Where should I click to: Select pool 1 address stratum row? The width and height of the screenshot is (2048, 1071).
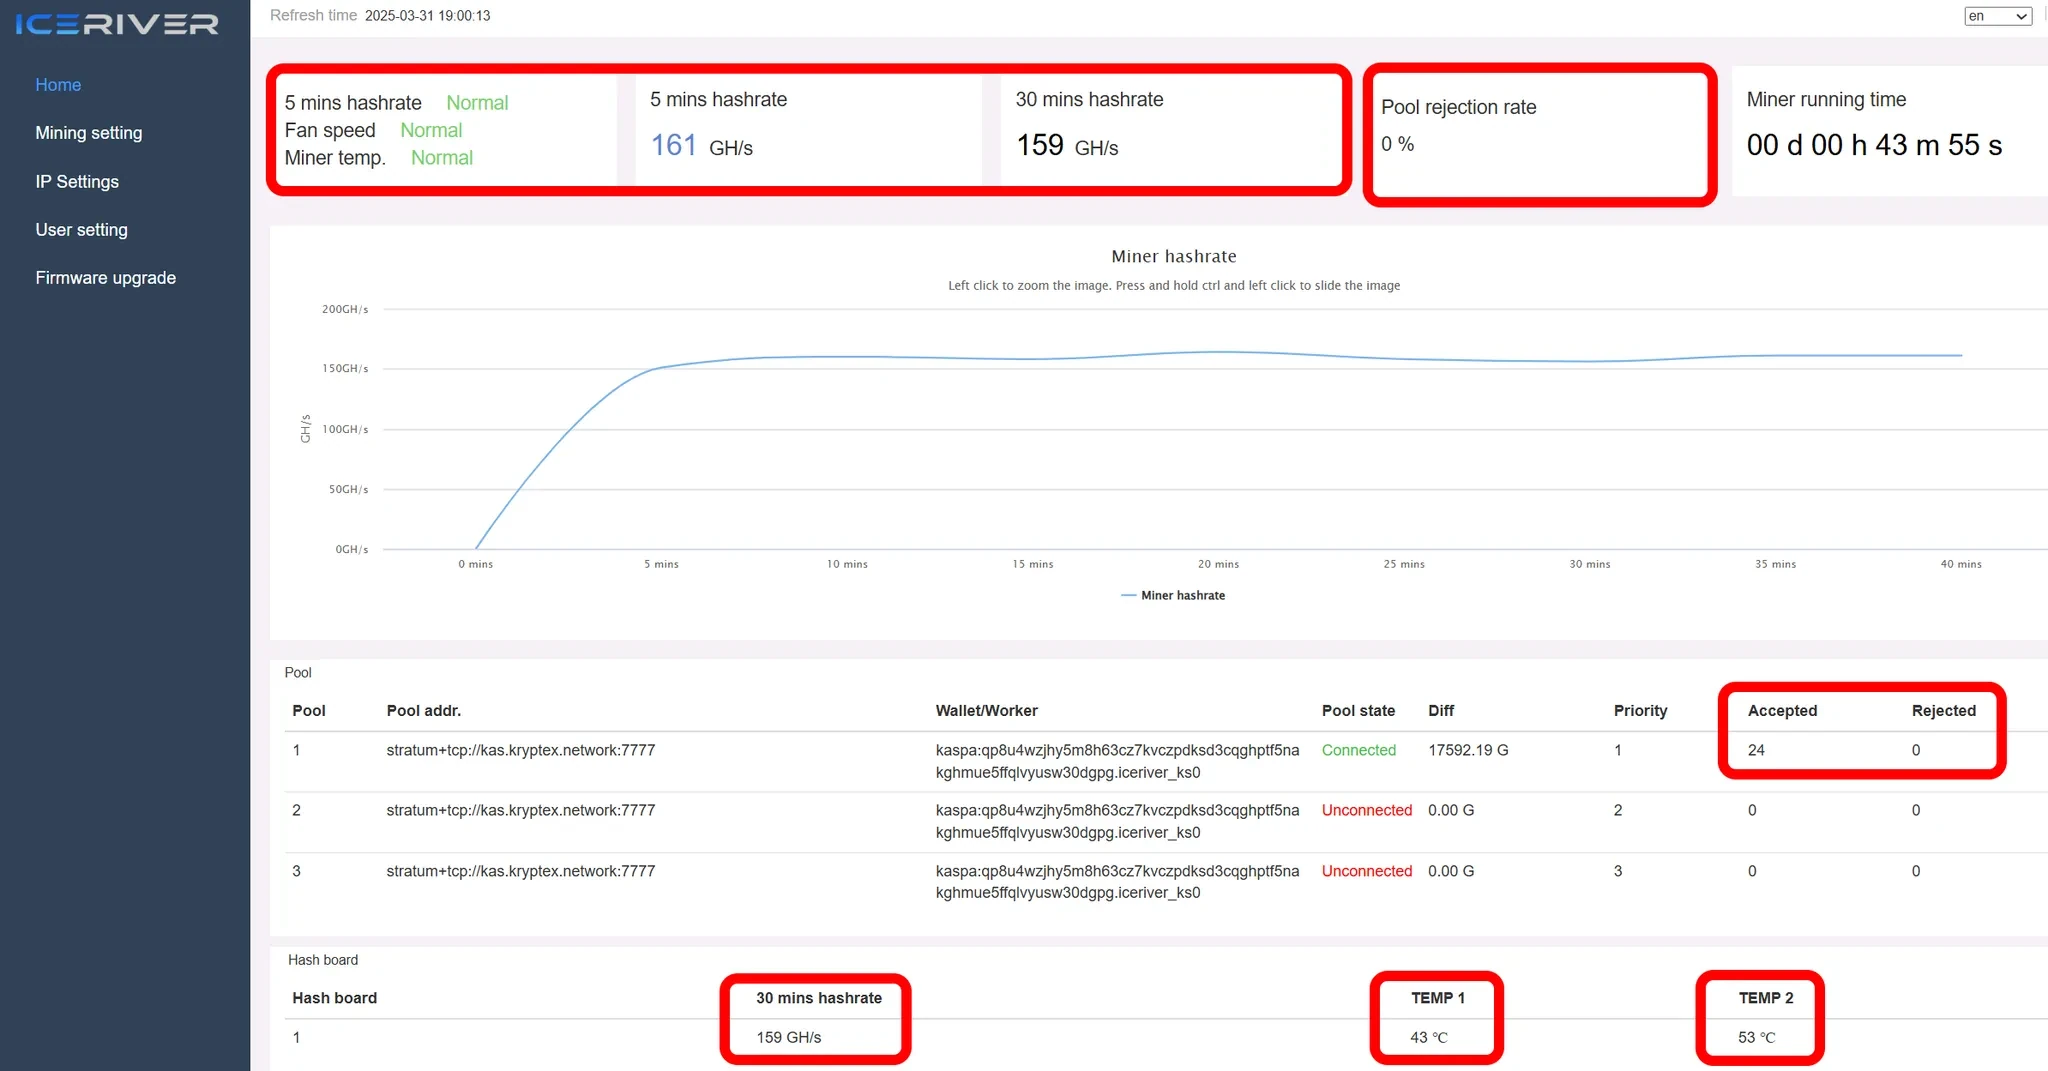point(520,750)
